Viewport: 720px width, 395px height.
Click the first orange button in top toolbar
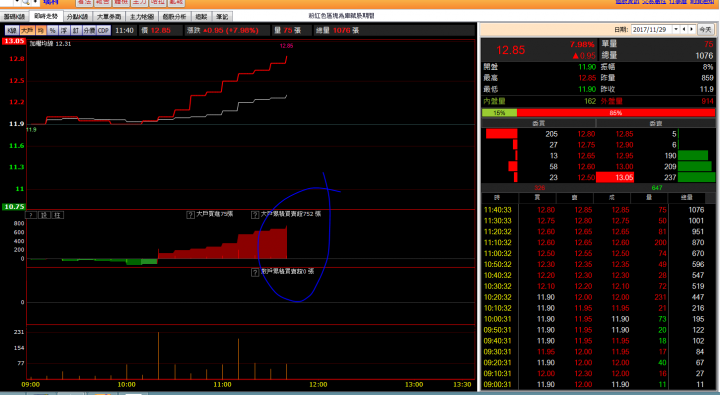pos(84,2)
